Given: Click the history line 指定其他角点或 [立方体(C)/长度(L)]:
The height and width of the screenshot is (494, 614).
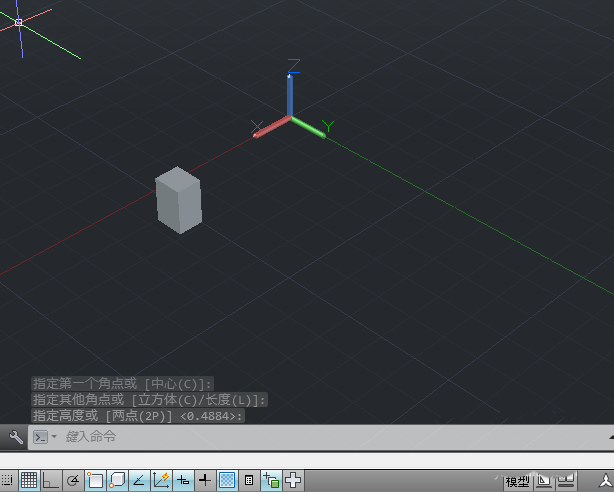Looking at the screenshot, I should pos(150,400).
